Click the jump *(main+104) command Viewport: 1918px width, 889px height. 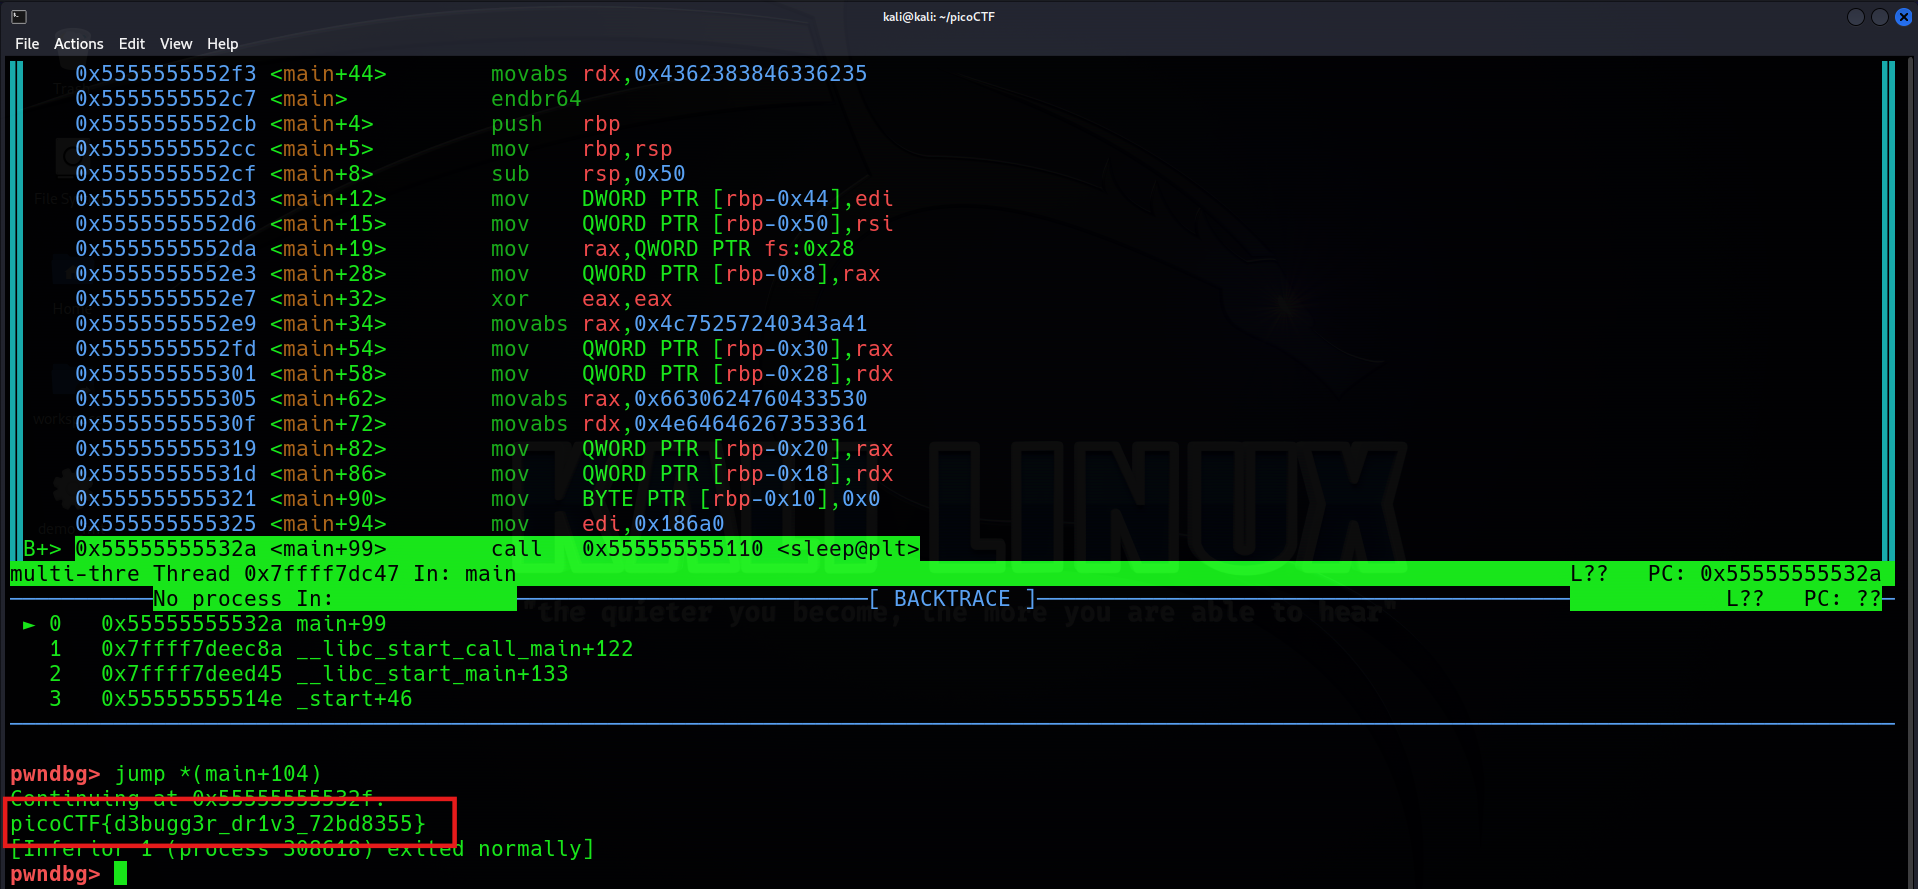coord(218,774)
